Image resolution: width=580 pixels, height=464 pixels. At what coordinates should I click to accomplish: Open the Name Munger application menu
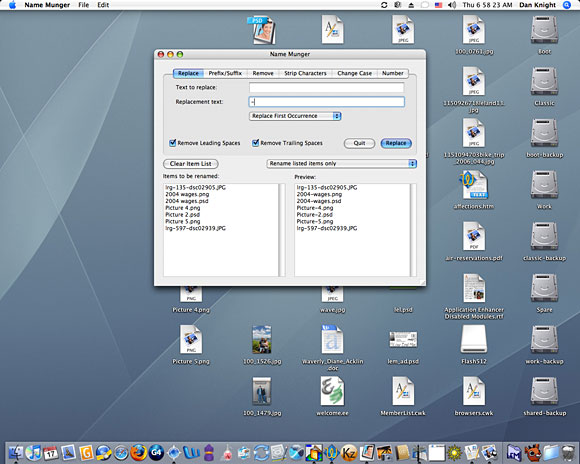point(47,5)
